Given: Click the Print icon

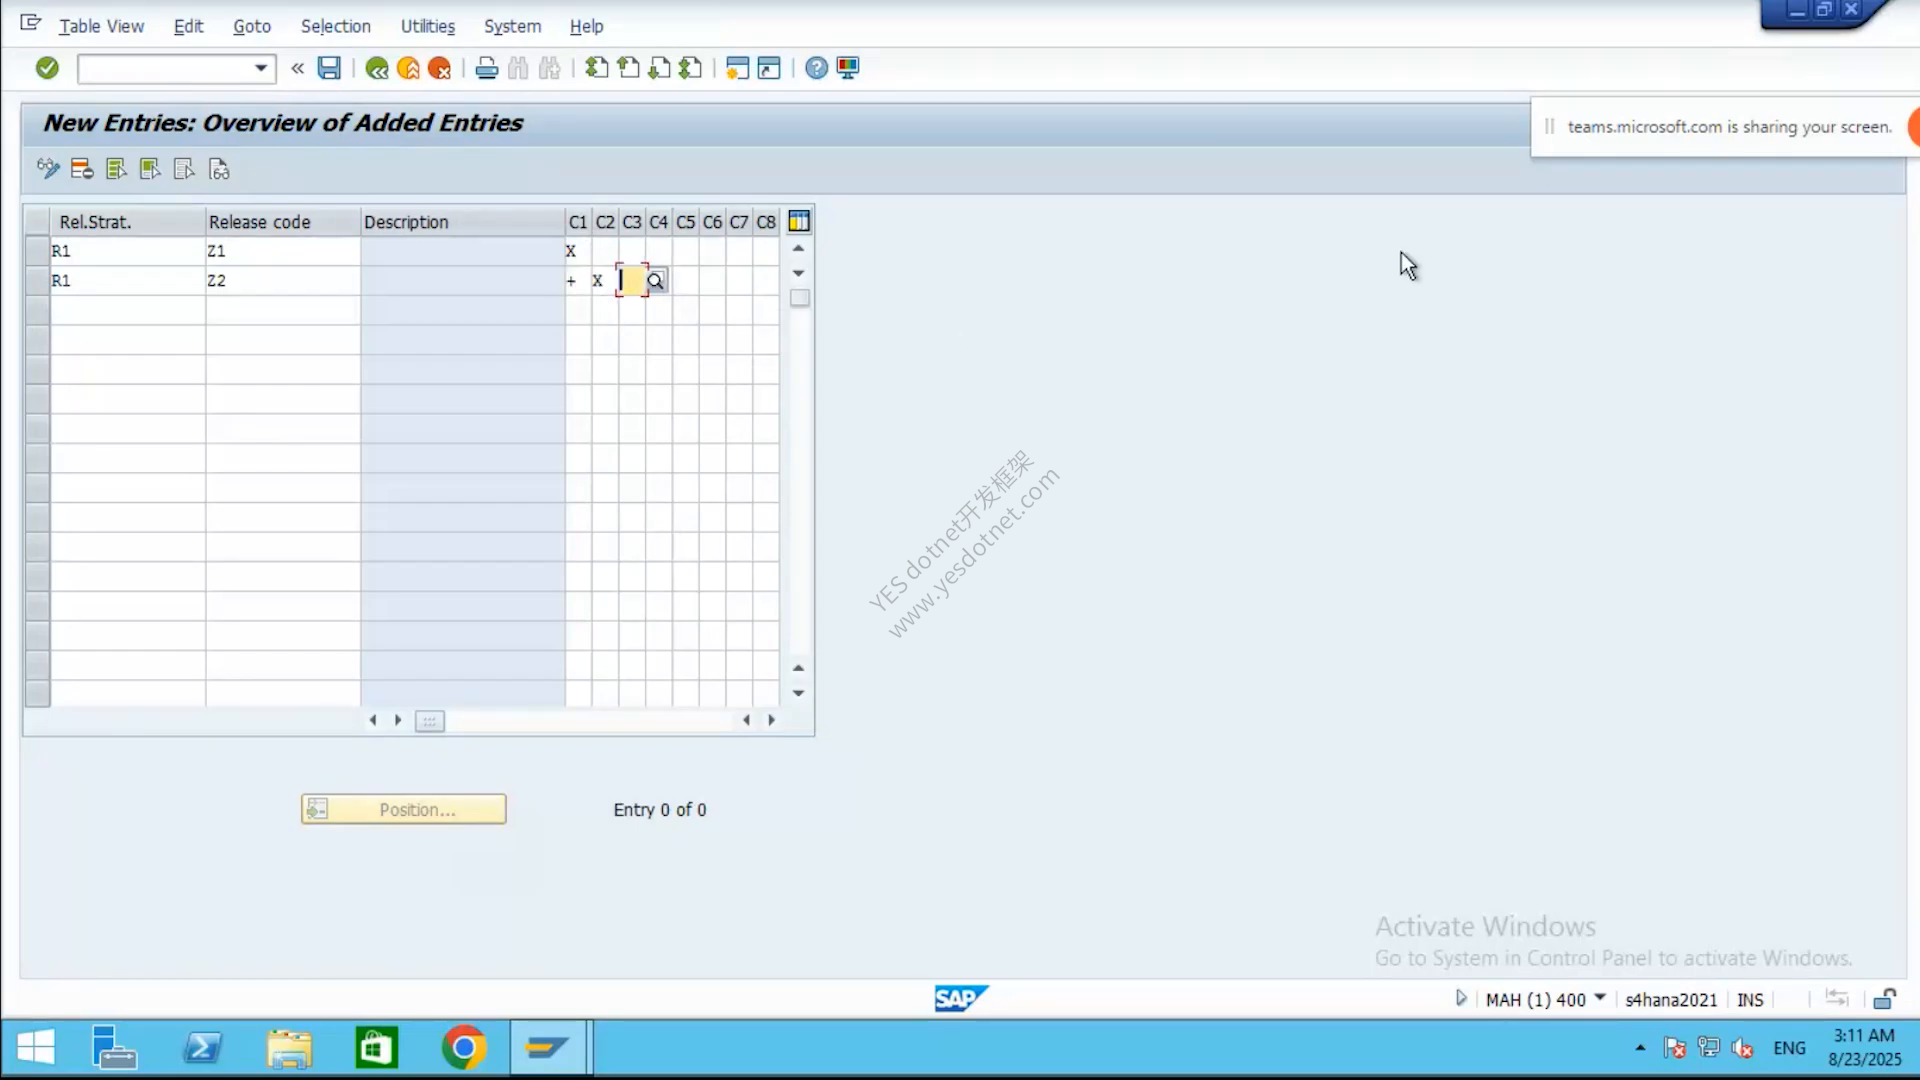Looking at the screenshot, I should tap(487, 68).
